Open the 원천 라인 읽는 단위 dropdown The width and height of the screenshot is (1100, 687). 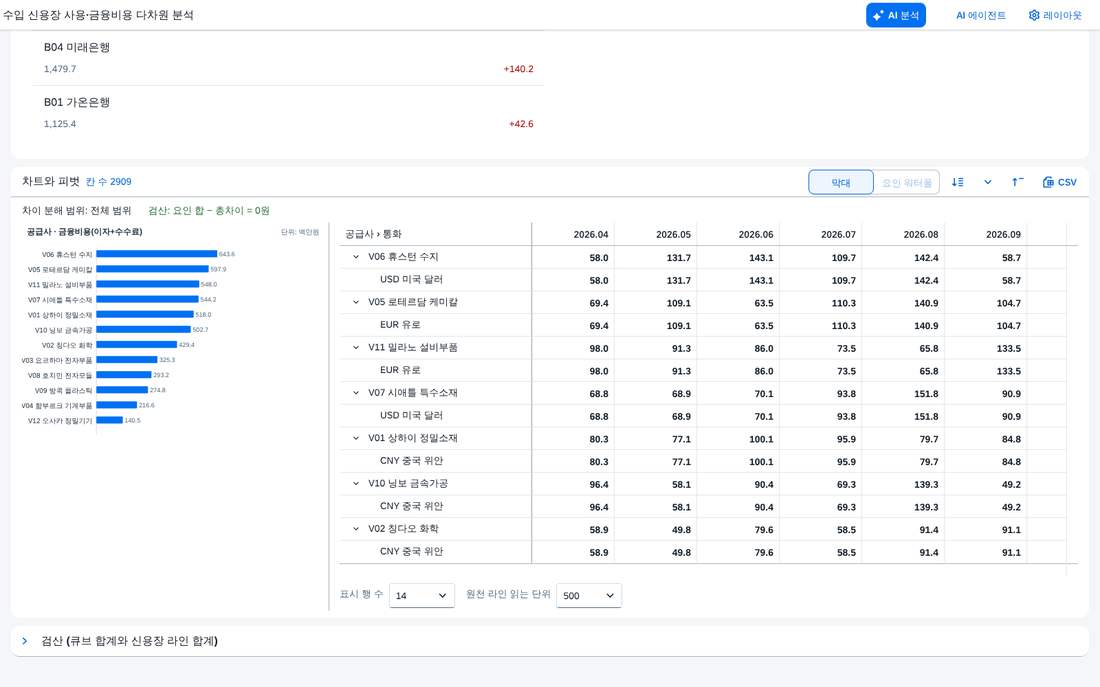tap(589, 595)
